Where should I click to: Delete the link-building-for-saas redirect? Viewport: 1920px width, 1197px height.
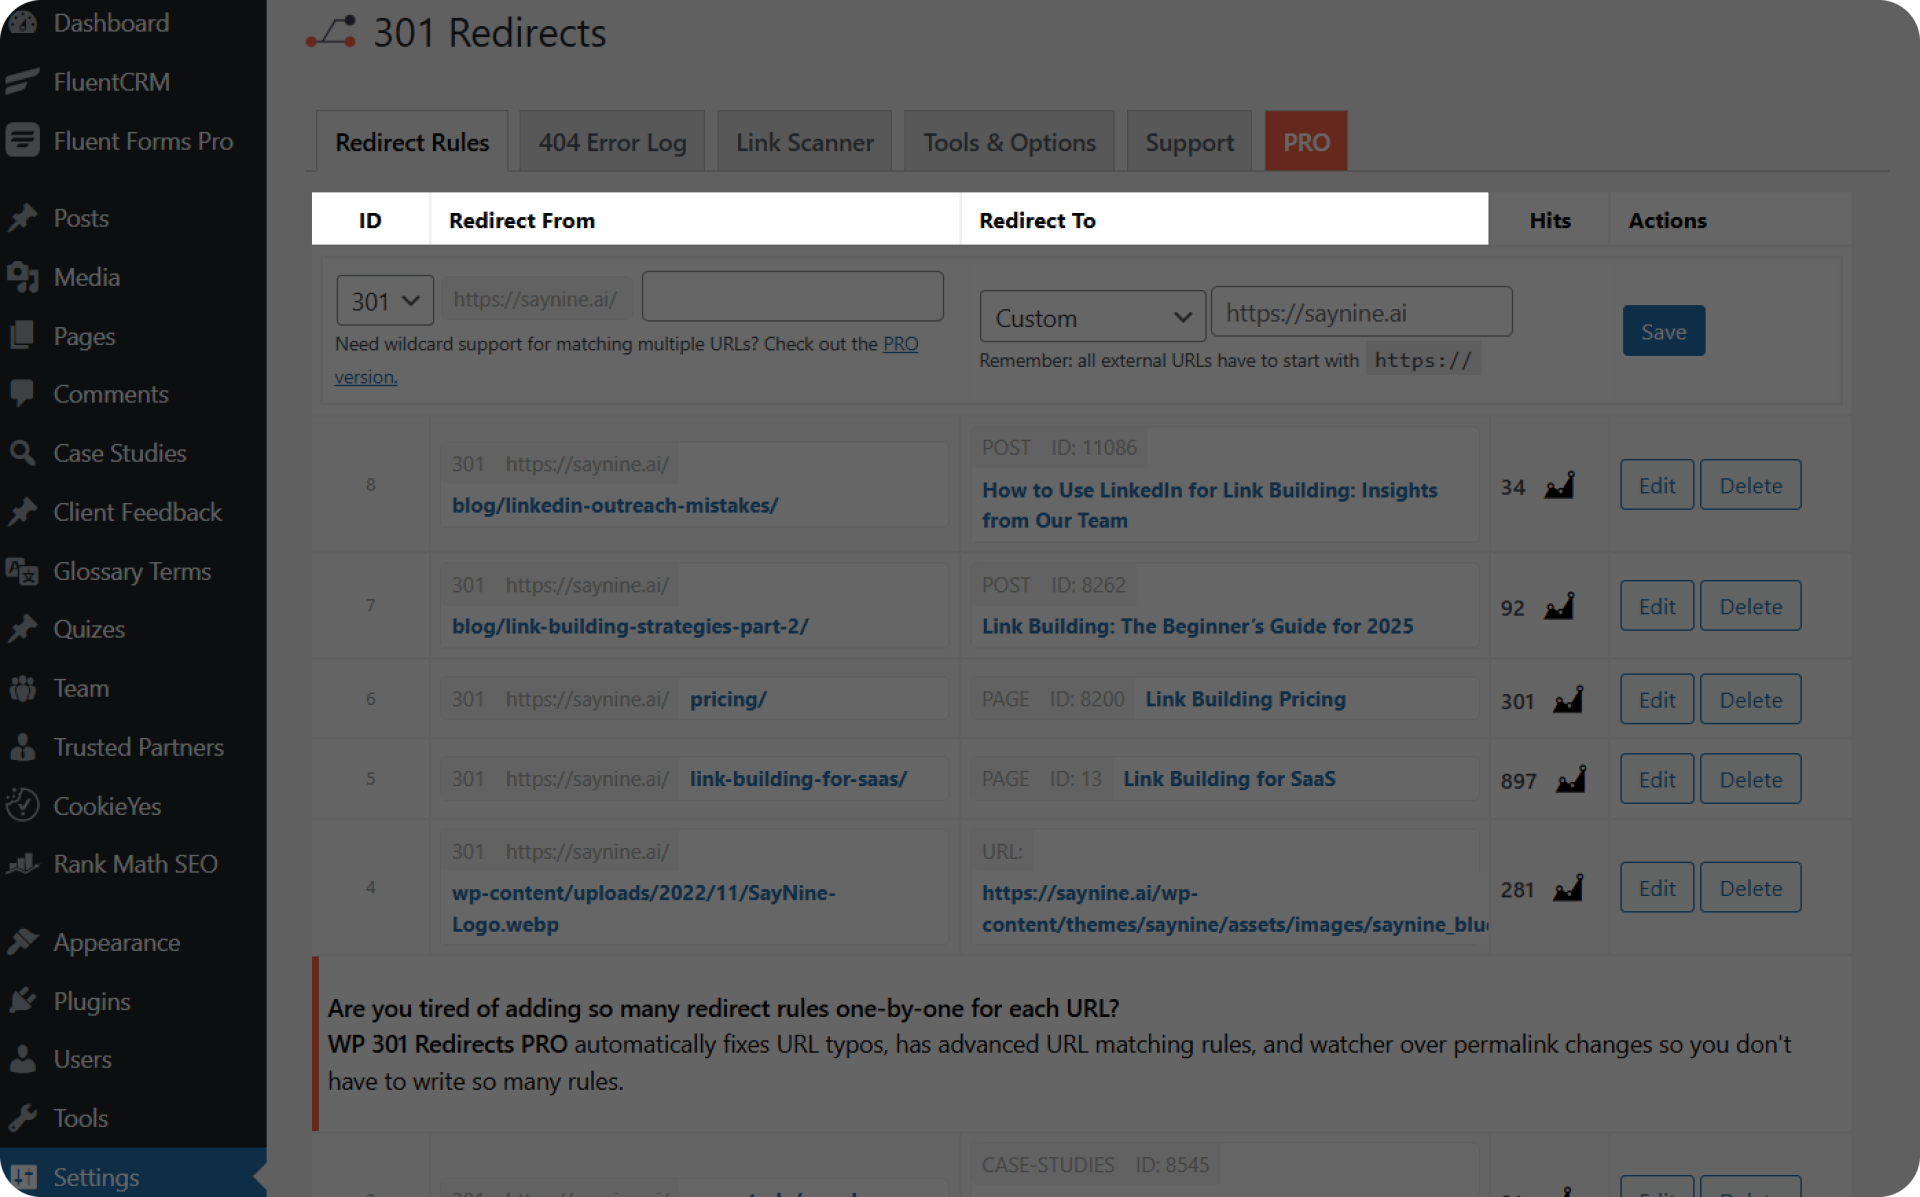(x=1751, y=779)
